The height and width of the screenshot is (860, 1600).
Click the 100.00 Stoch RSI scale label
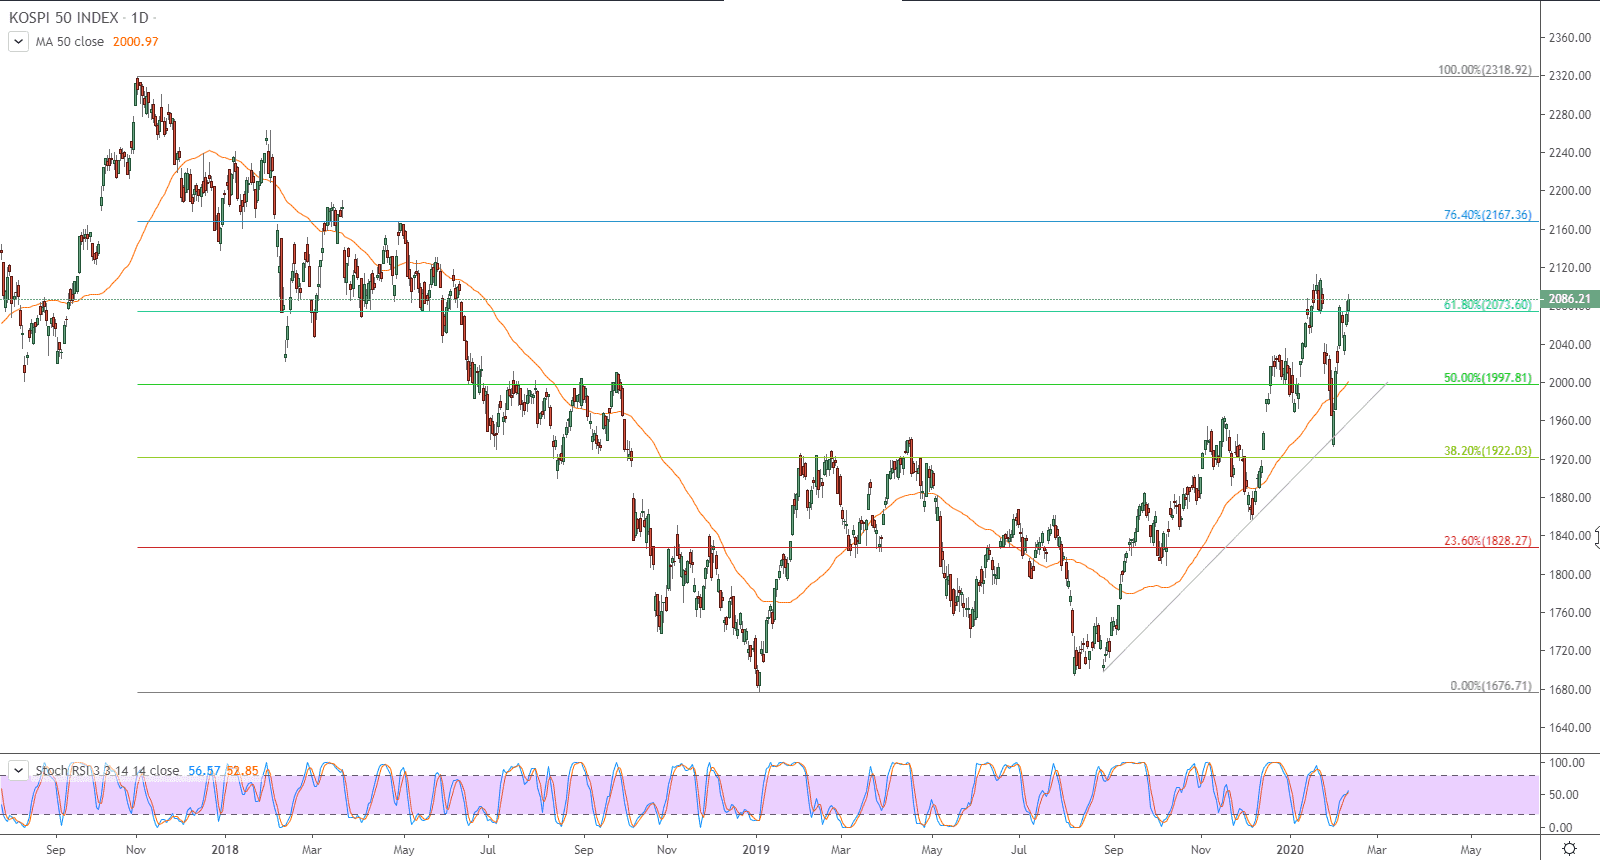[1567, 763]
